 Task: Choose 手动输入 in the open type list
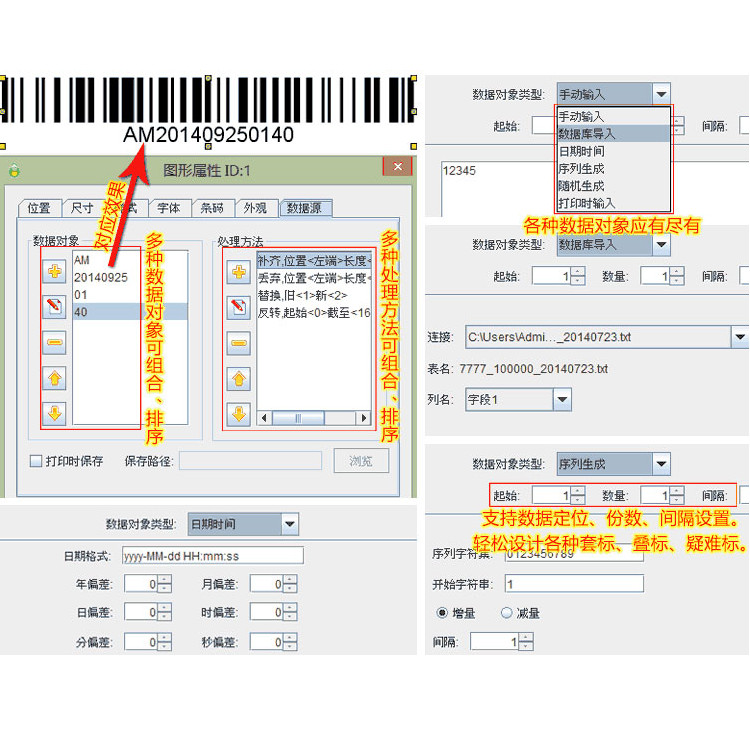coord(613,116)
